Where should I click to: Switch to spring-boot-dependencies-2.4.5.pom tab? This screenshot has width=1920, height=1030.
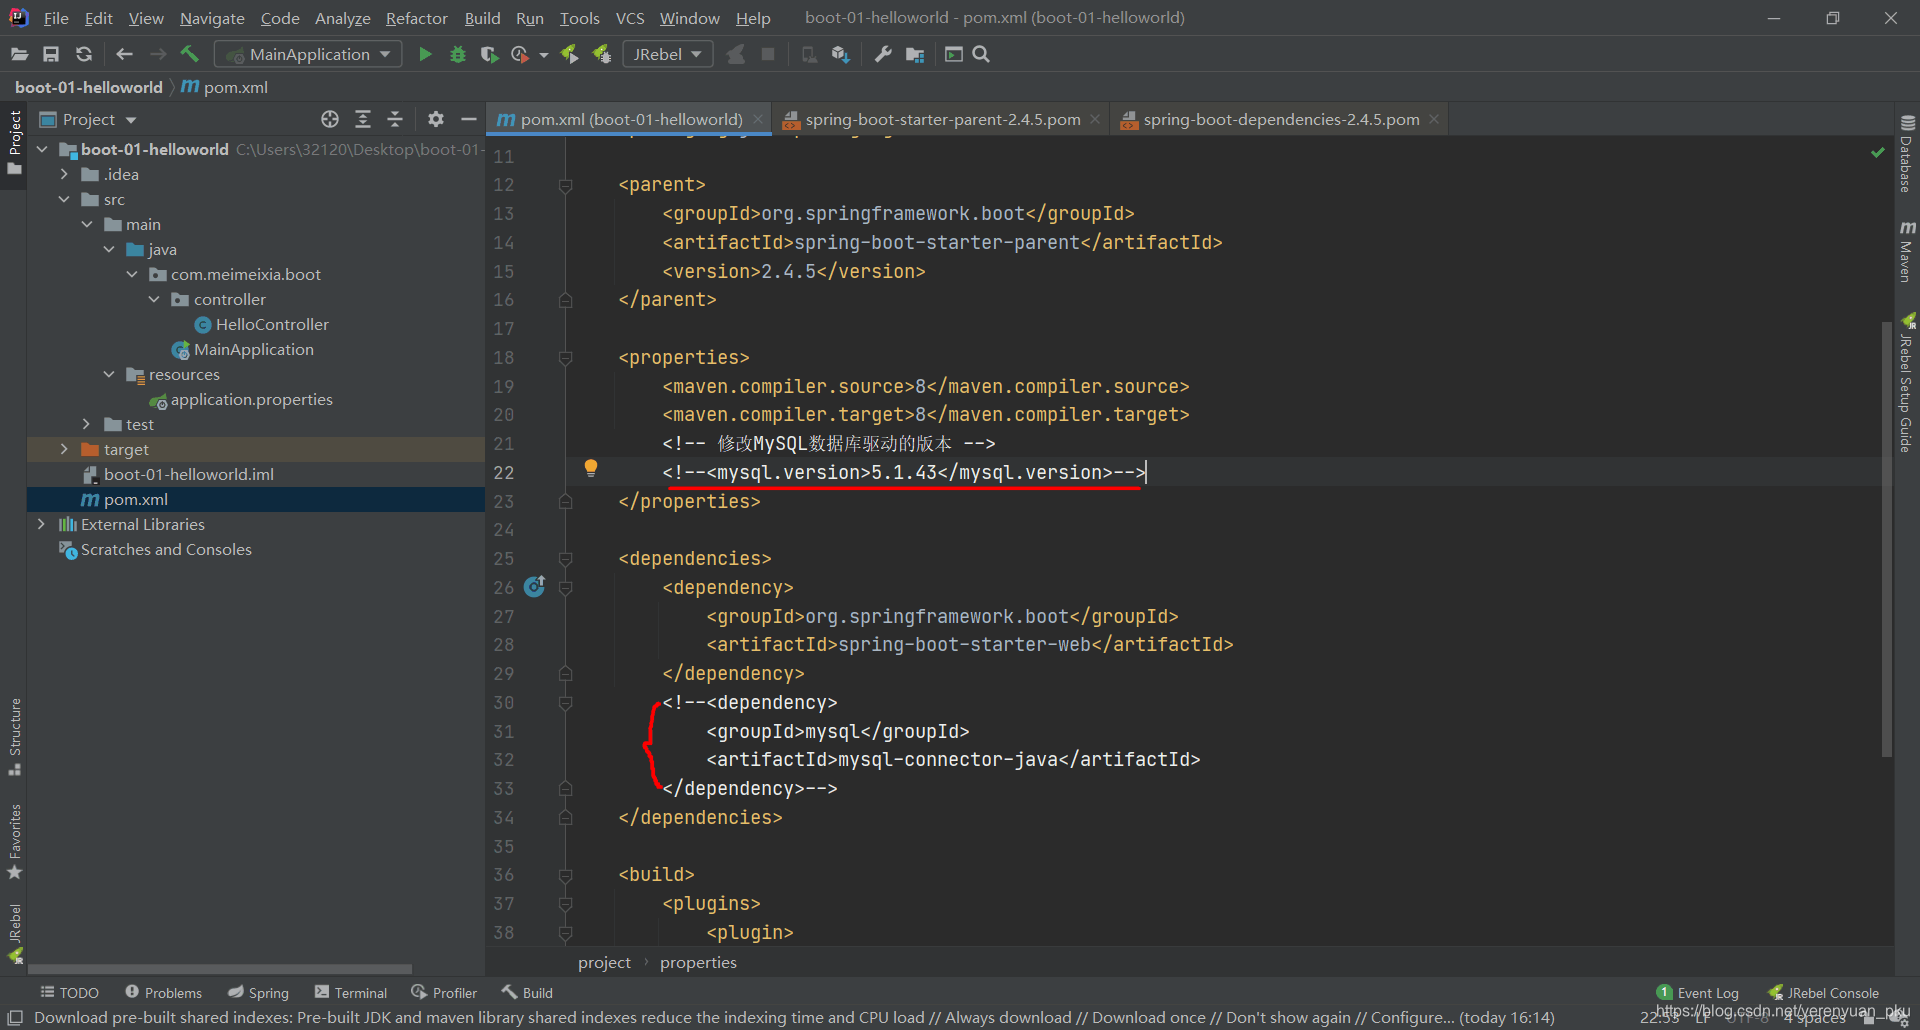[1281, 119]
